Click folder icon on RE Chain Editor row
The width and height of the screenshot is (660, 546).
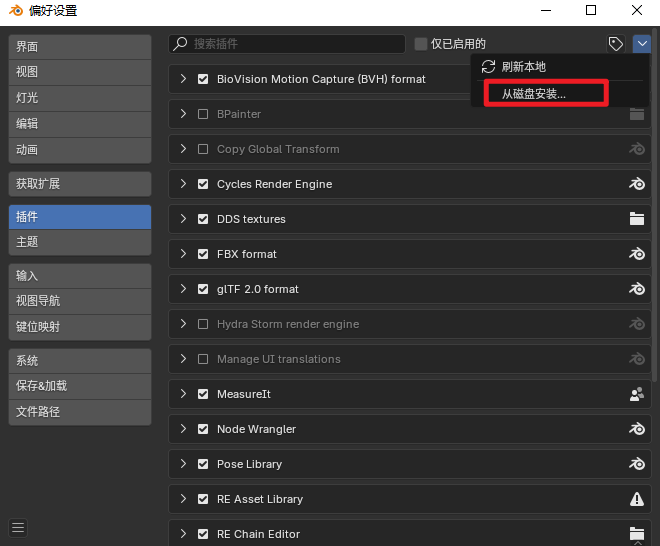coord(637,534)
